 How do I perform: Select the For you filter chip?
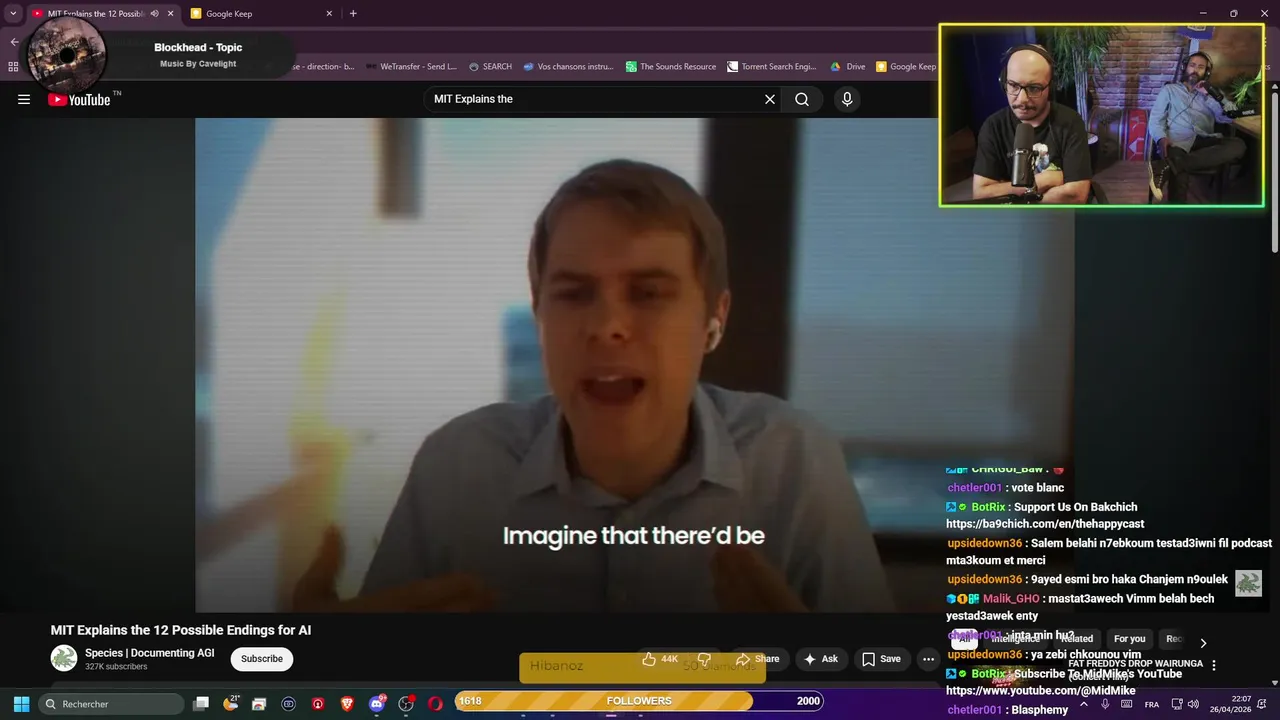[1130, 639]
